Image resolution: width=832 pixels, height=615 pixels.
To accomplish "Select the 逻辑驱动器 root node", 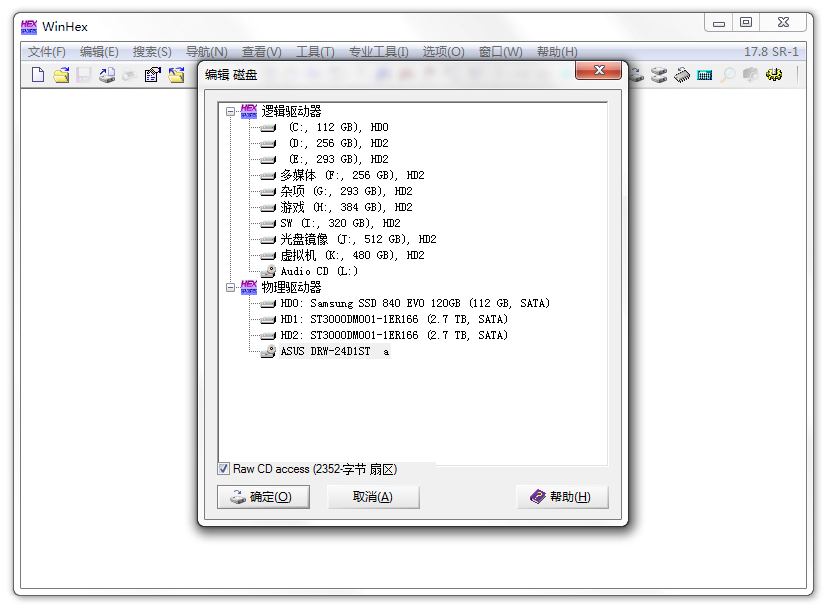I will point(291,111).
